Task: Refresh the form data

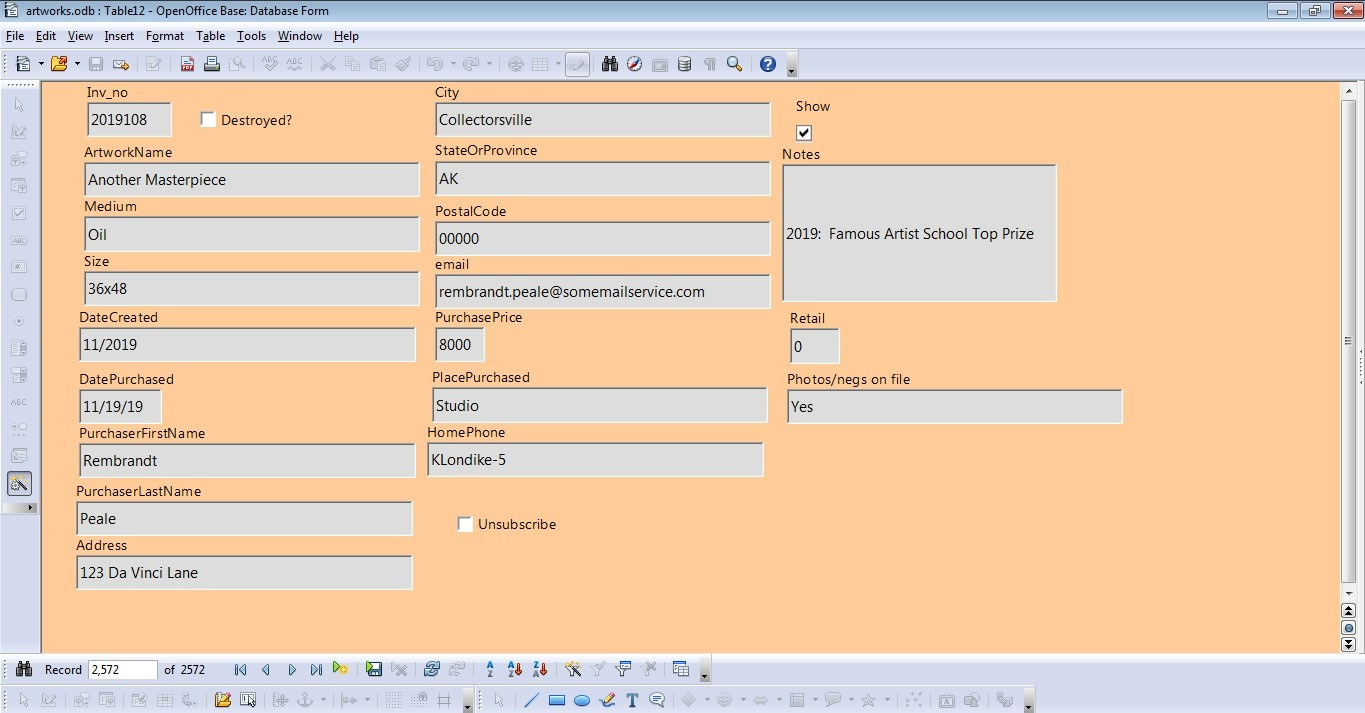Action: tap(432, 669)
